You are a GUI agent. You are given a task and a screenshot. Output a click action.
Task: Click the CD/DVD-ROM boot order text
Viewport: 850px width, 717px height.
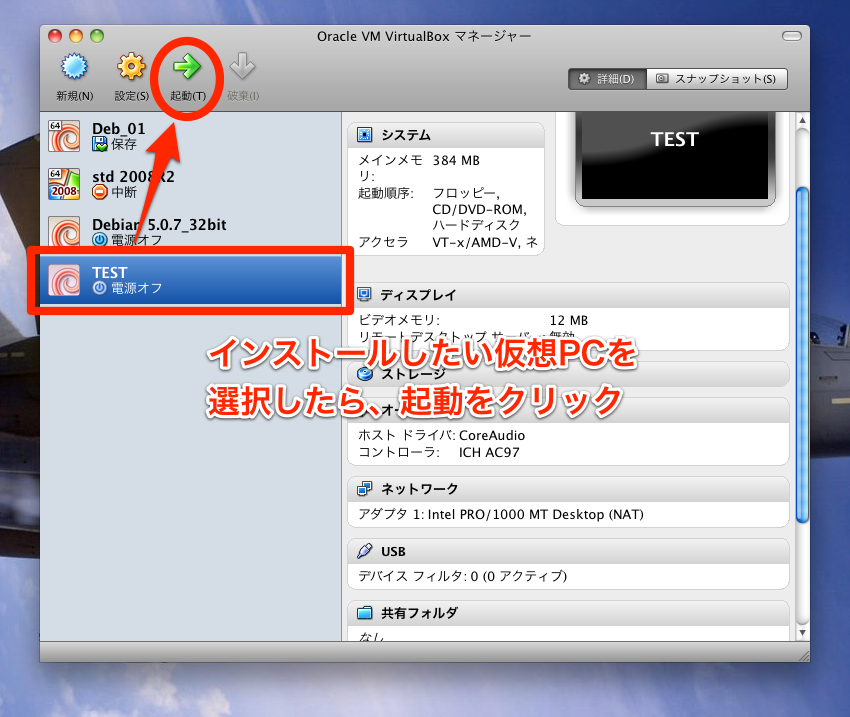(x=479, y=209)
